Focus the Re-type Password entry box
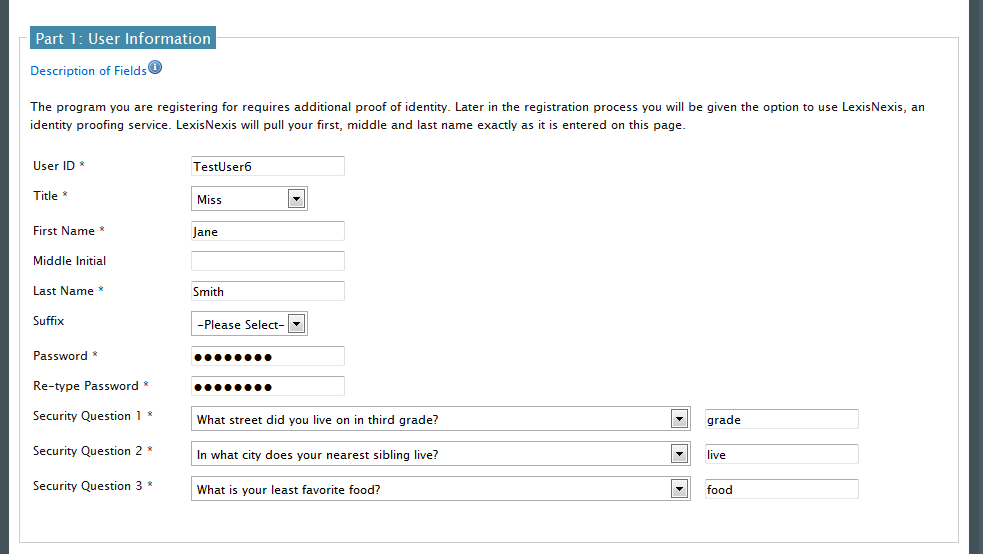The width and height of the screenshot is (983, 554). [x=267, y=386]
